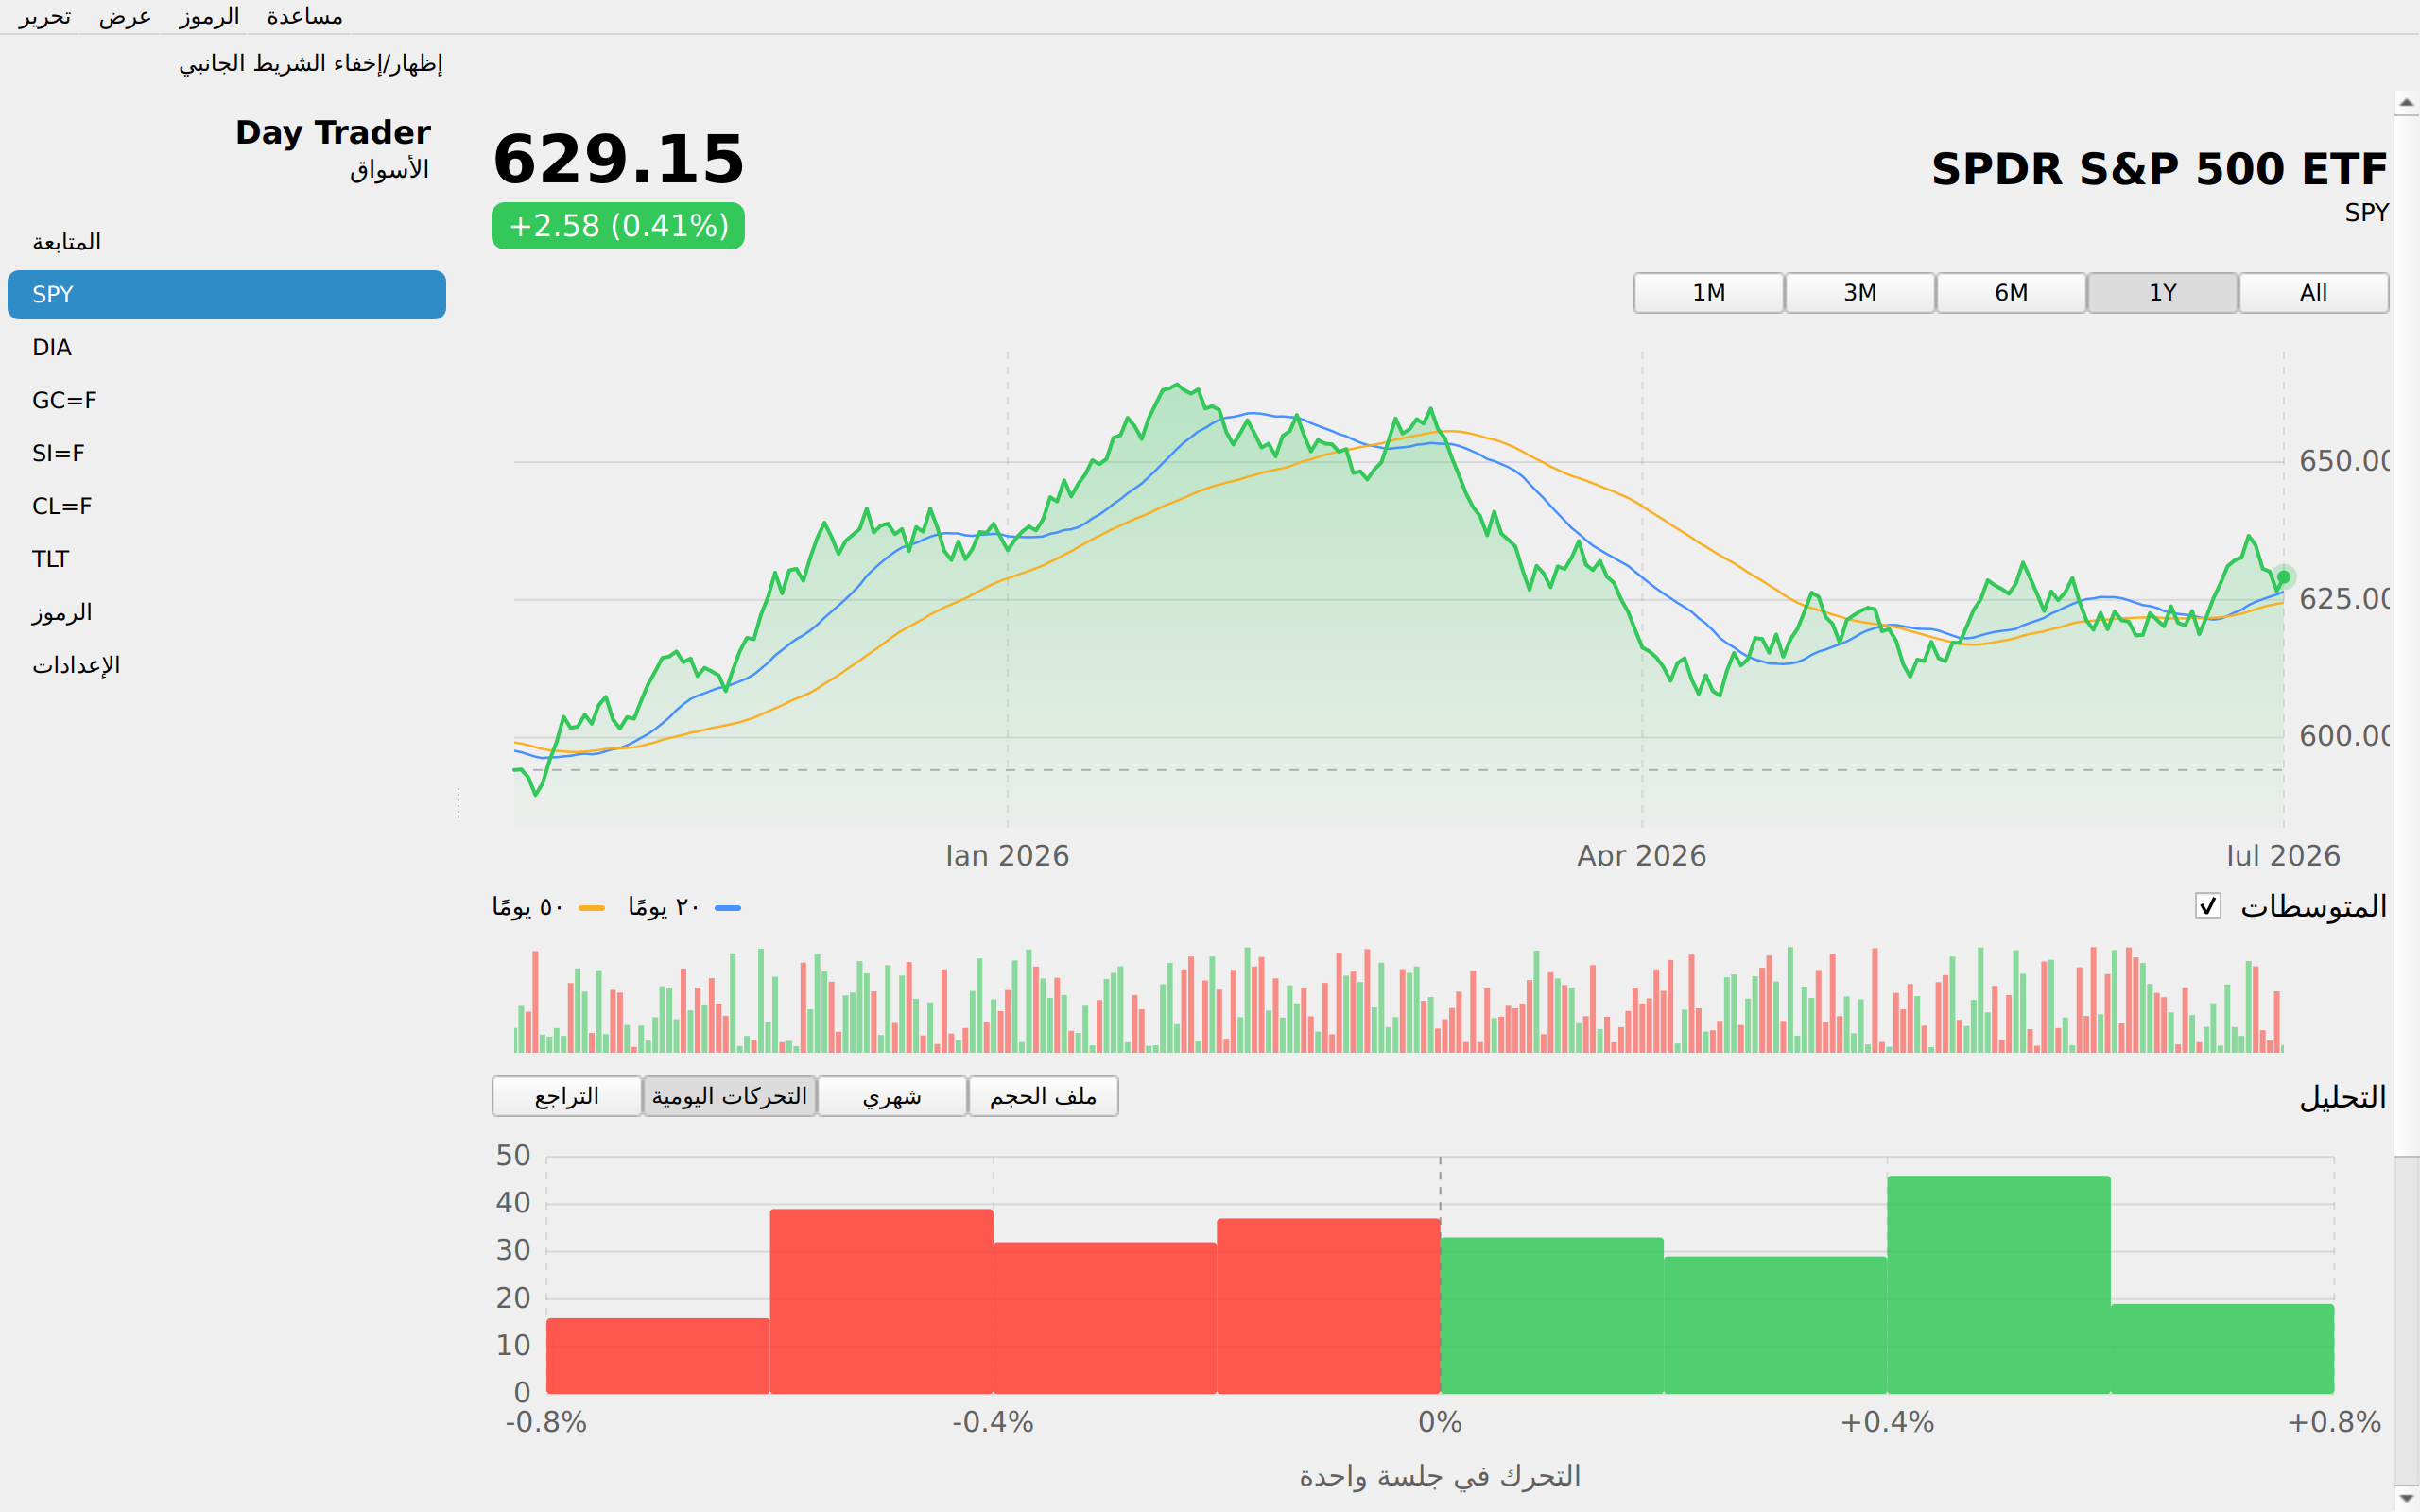Open الرموز page in sidebar
Screen dimensions: 2420x1512
[227, 613]
